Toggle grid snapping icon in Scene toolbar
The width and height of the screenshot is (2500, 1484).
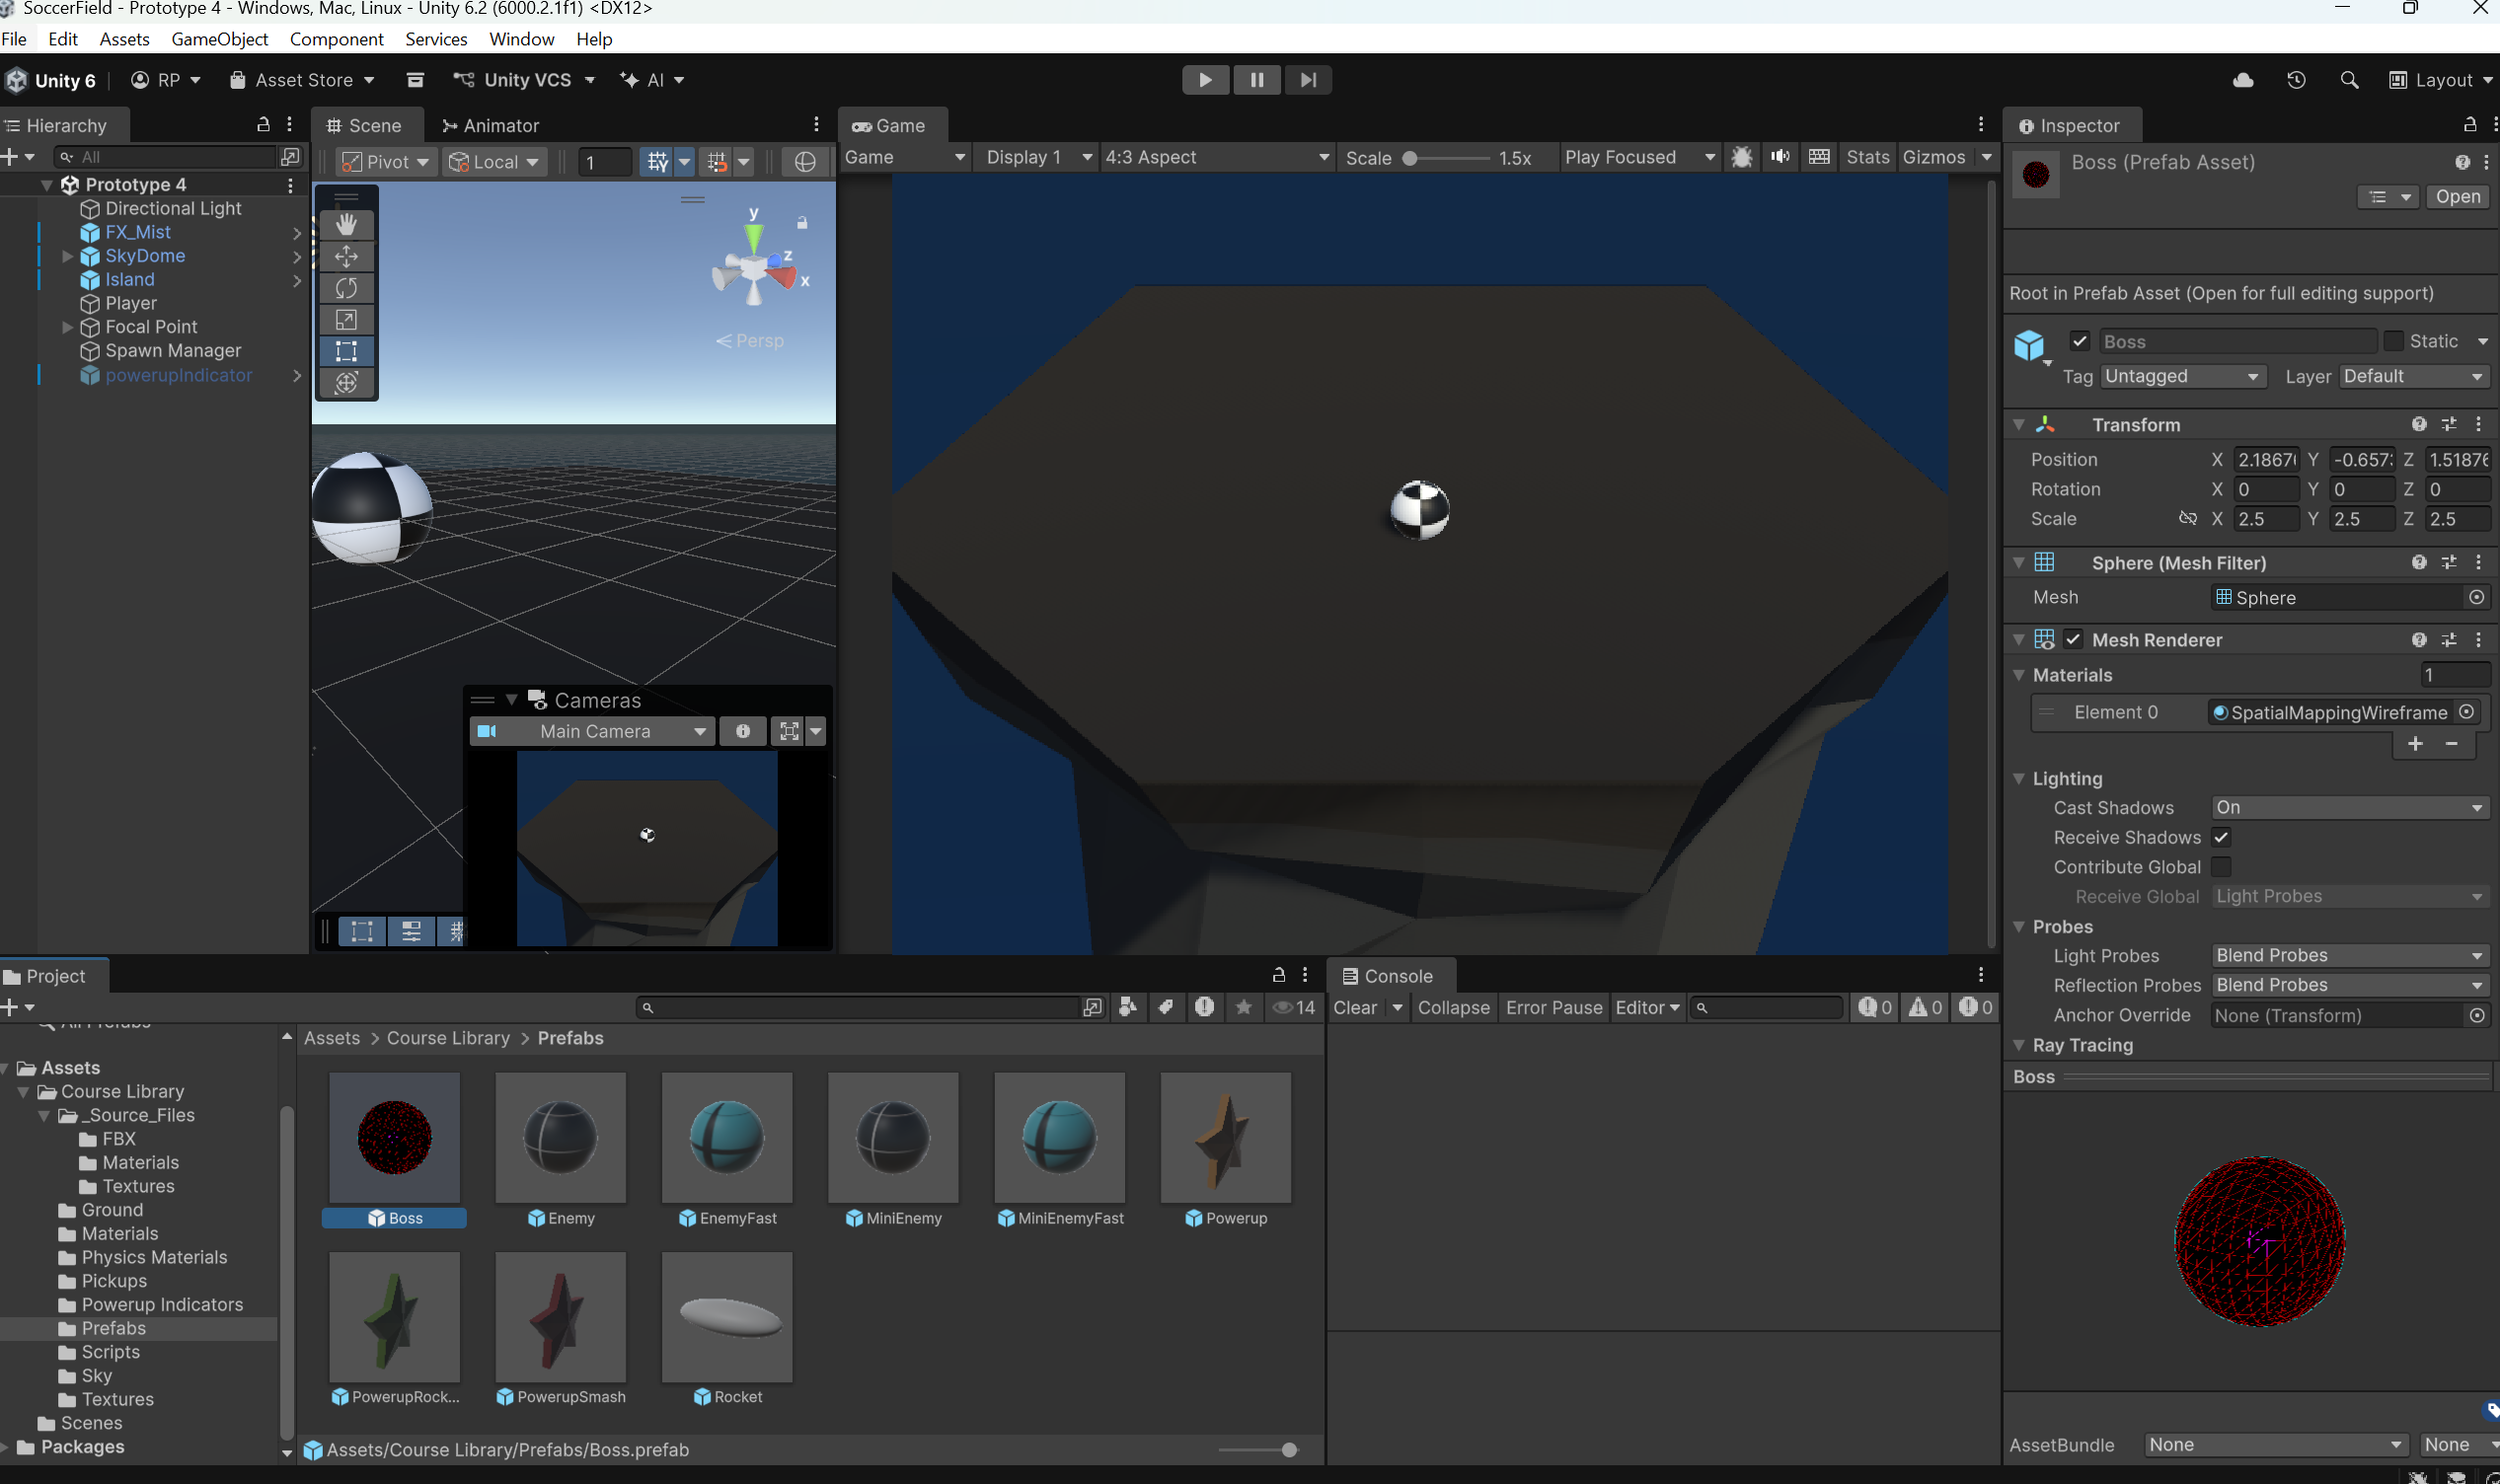657,161
